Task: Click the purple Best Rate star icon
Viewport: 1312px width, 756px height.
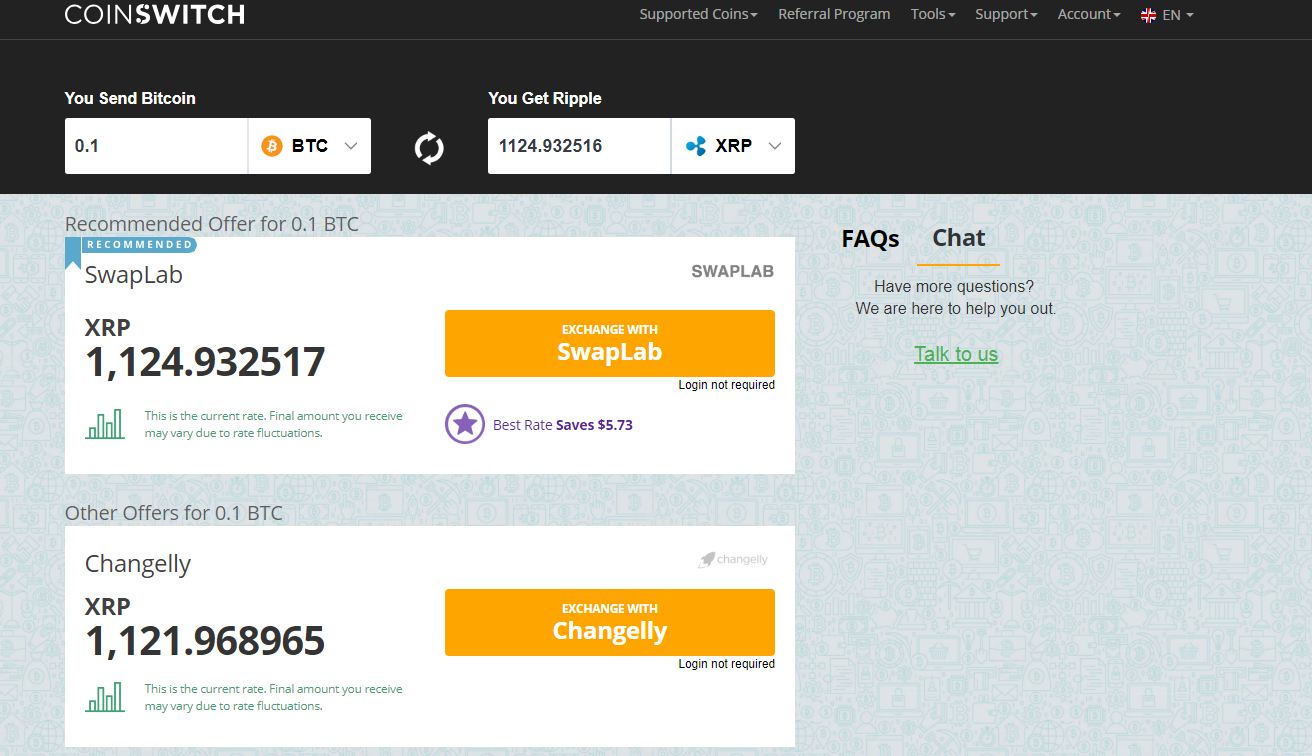Action: point(465,424)
